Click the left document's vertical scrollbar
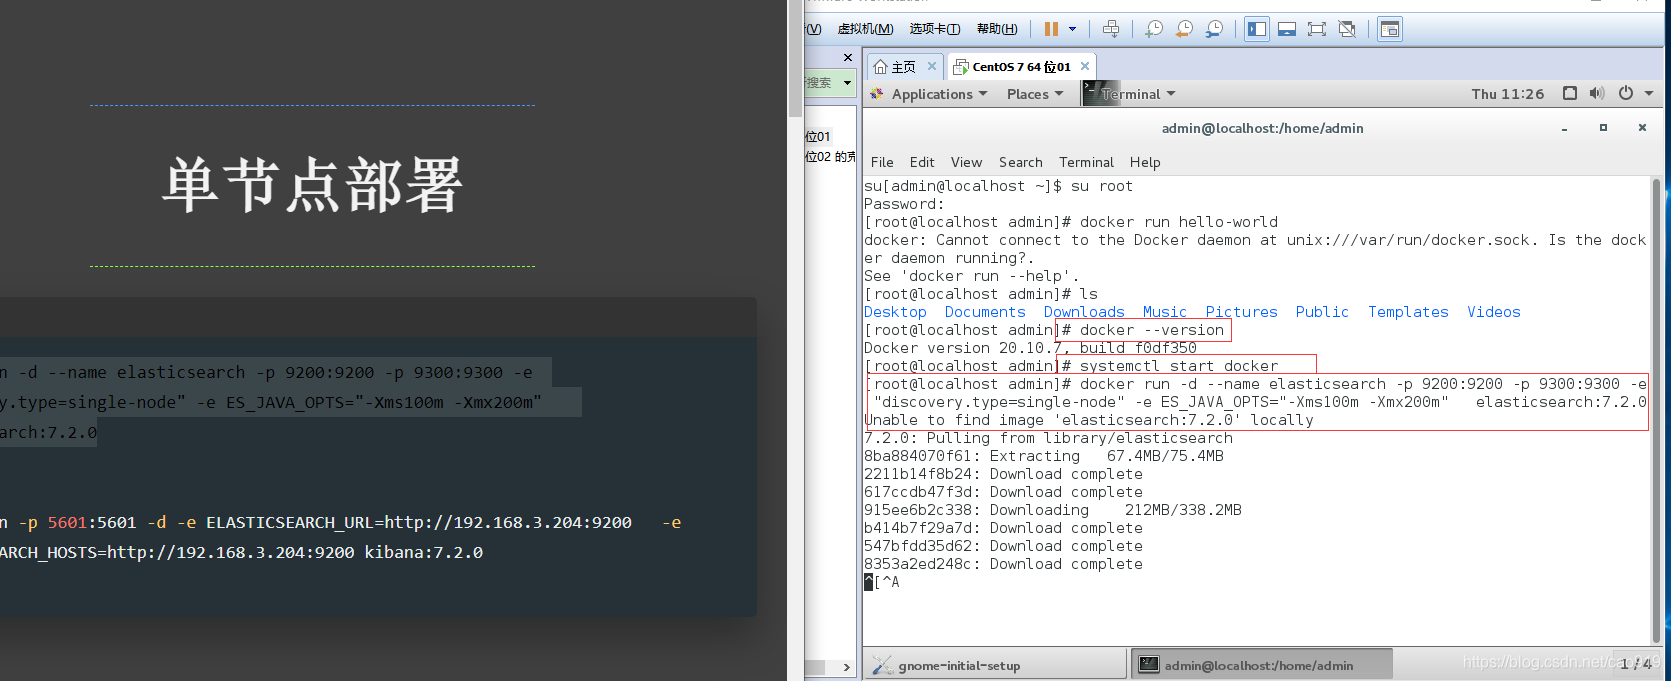 pyautogui.click(x=795, y=60)
